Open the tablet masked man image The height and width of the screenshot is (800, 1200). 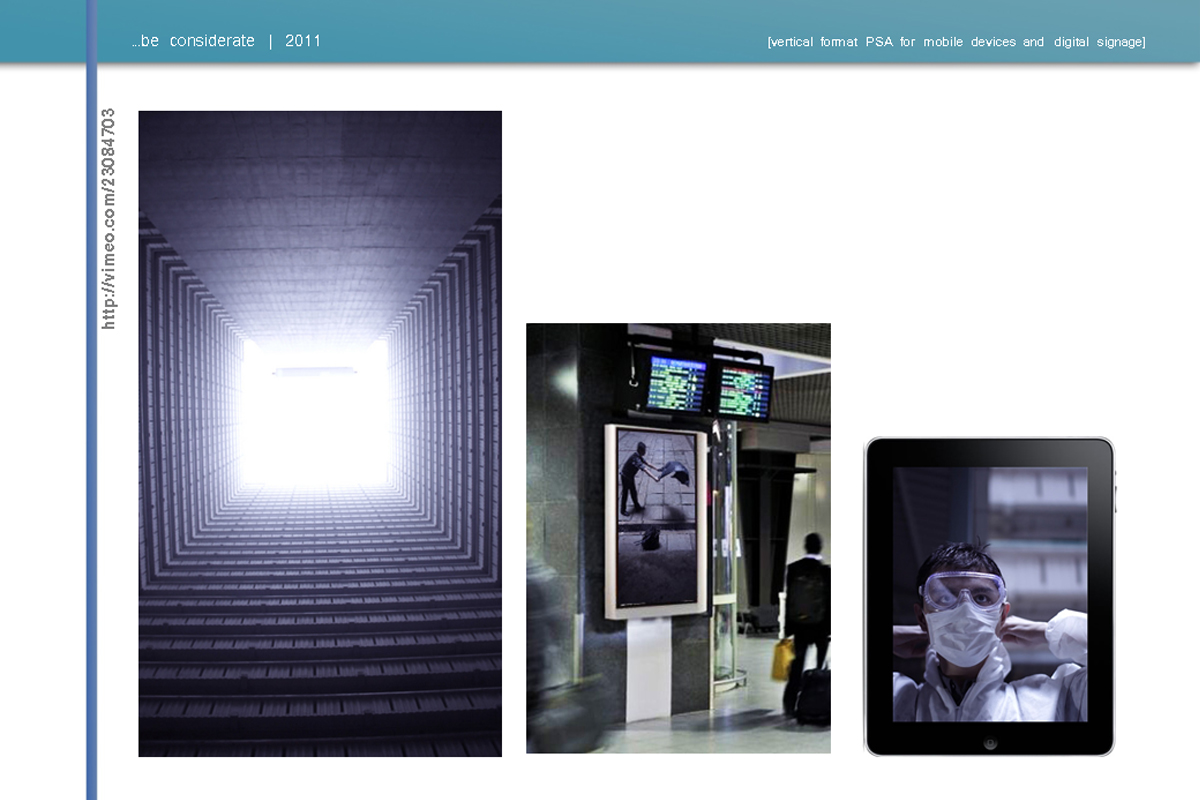(989, 596)
